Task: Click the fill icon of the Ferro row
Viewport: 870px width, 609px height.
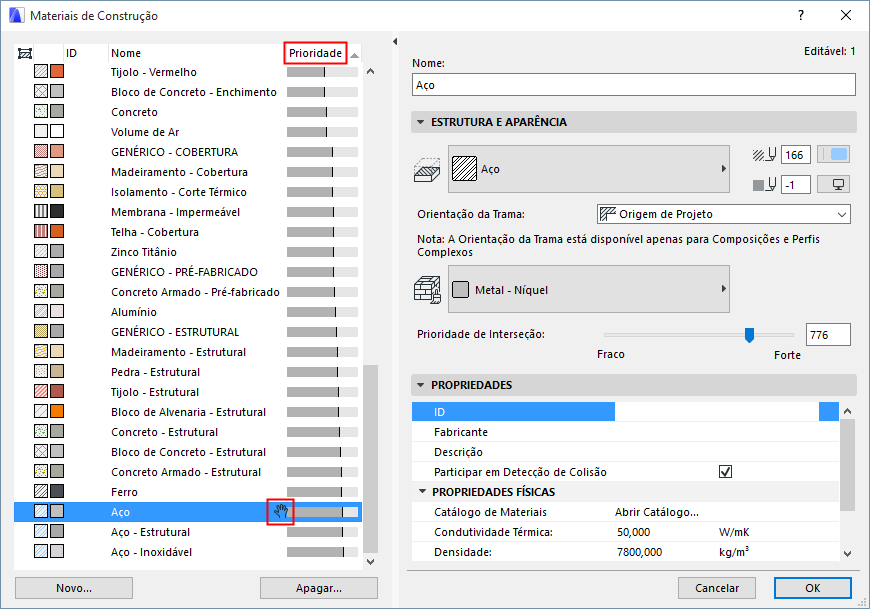Action: click(x=41, y=491)
